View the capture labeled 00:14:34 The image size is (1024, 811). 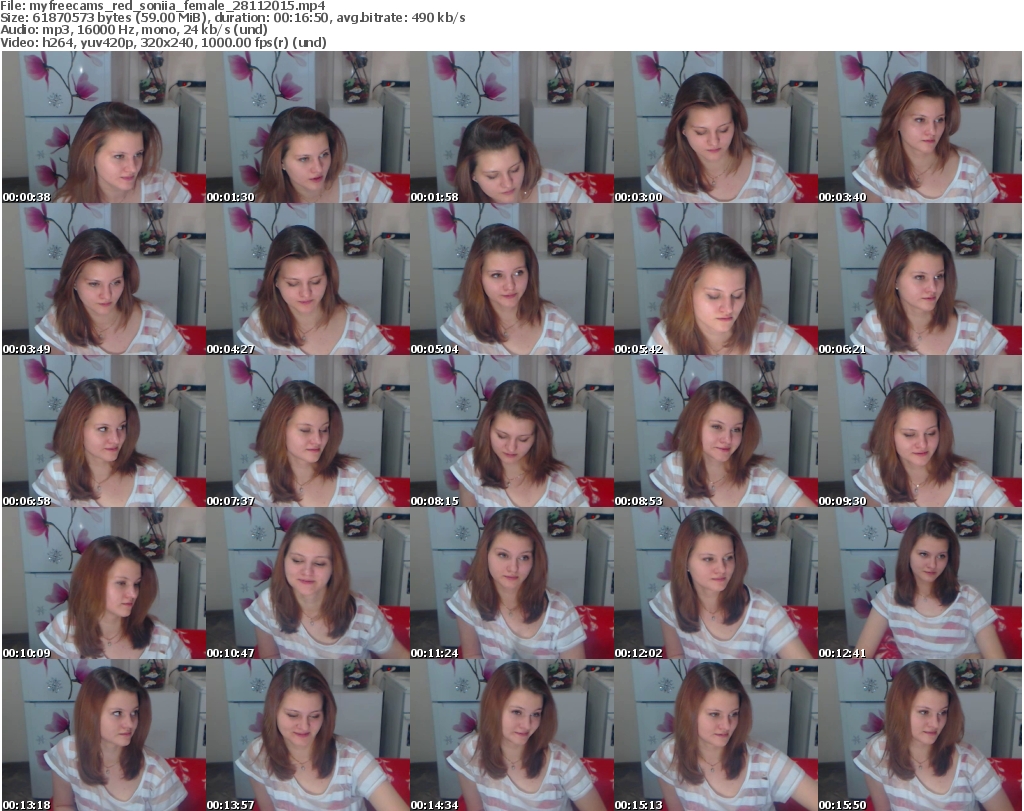point(511,735)
